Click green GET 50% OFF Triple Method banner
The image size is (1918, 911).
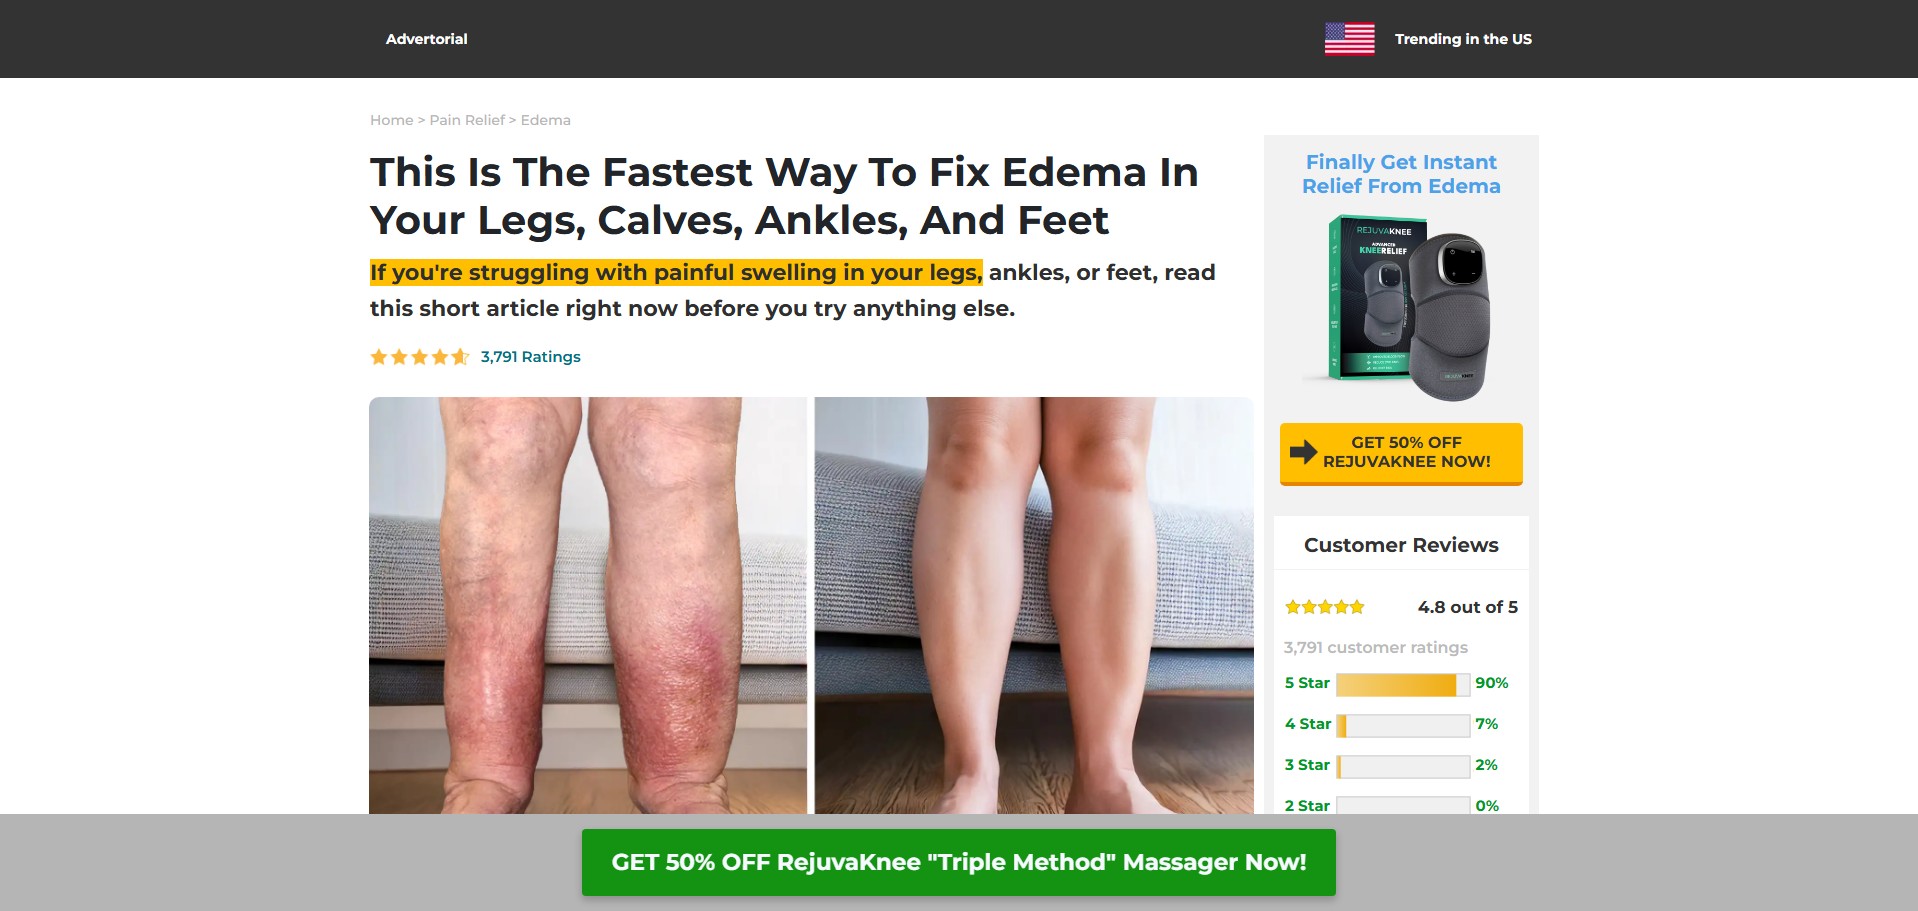pyautogui.click(x=958, y=862)
